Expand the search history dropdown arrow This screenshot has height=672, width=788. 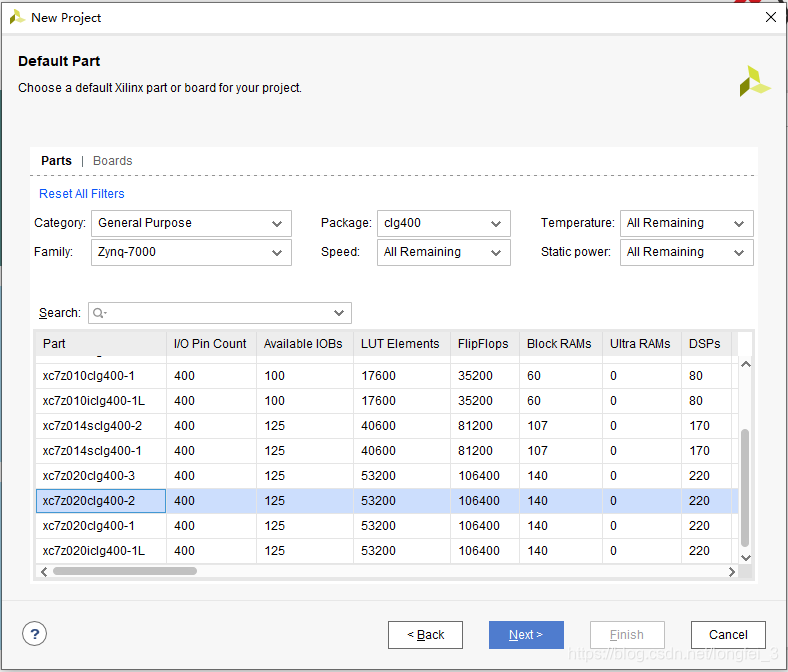[x=339, y=313]
